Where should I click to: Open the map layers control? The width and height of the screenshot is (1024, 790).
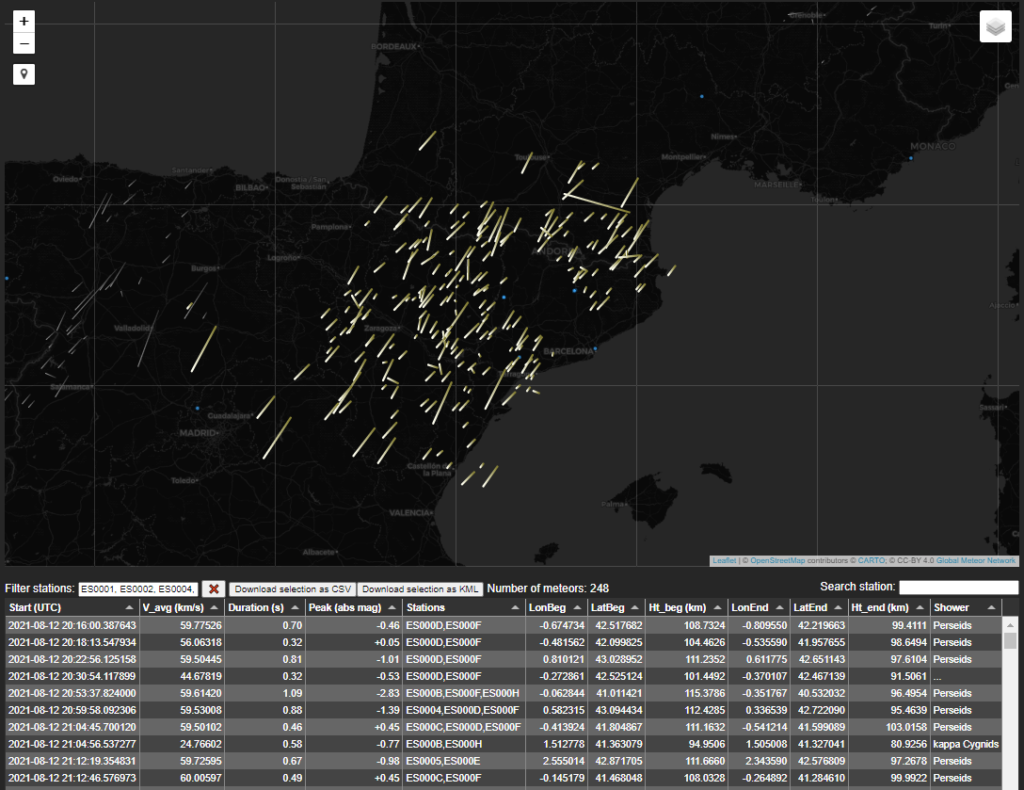tap(995, 27)
